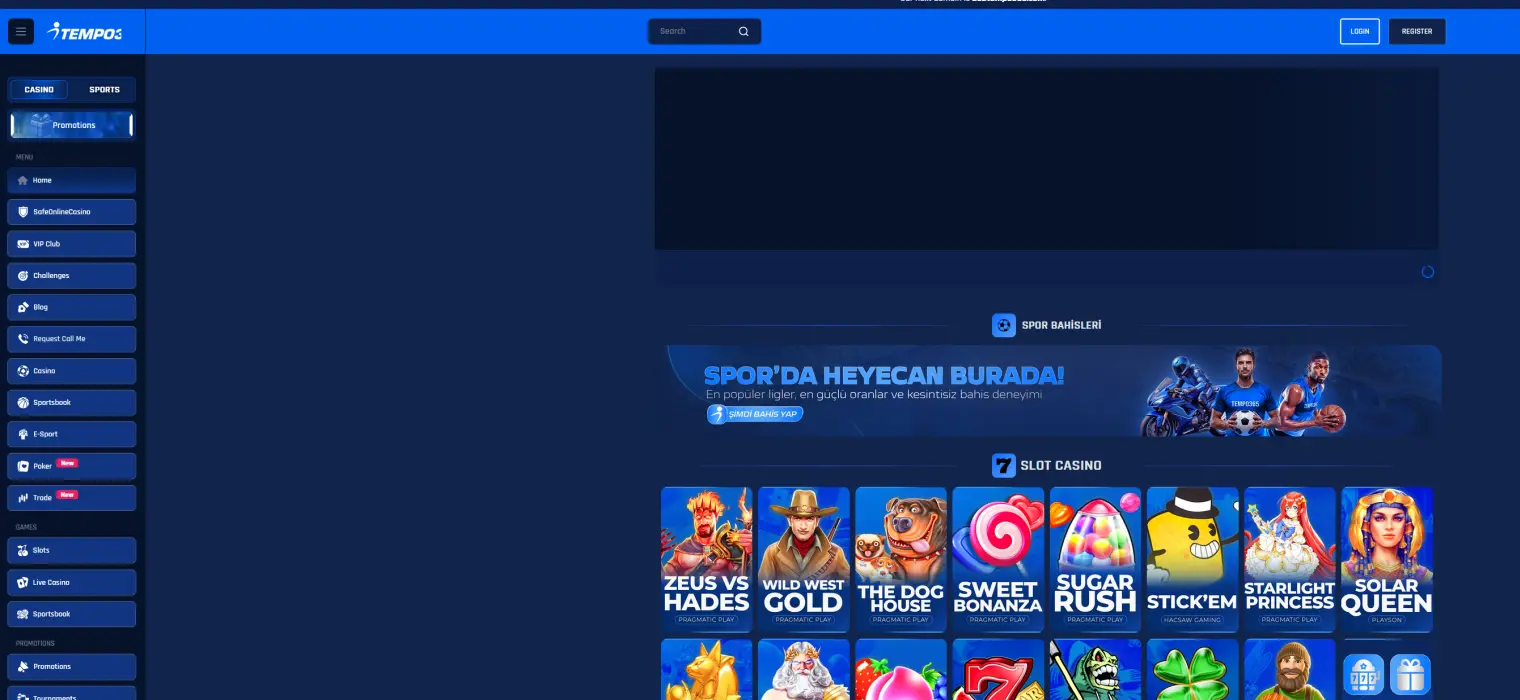The width and height of the screenshot is (1520, 700).
Task: Open the Sweet Bonanza game thumbnail
Action: (997, 559)
